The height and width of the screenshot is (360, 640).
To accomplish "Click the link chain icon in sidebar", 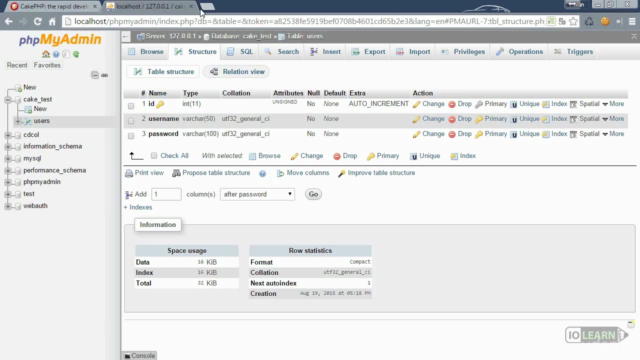I will pyautogui.click(x=104, y=75).
